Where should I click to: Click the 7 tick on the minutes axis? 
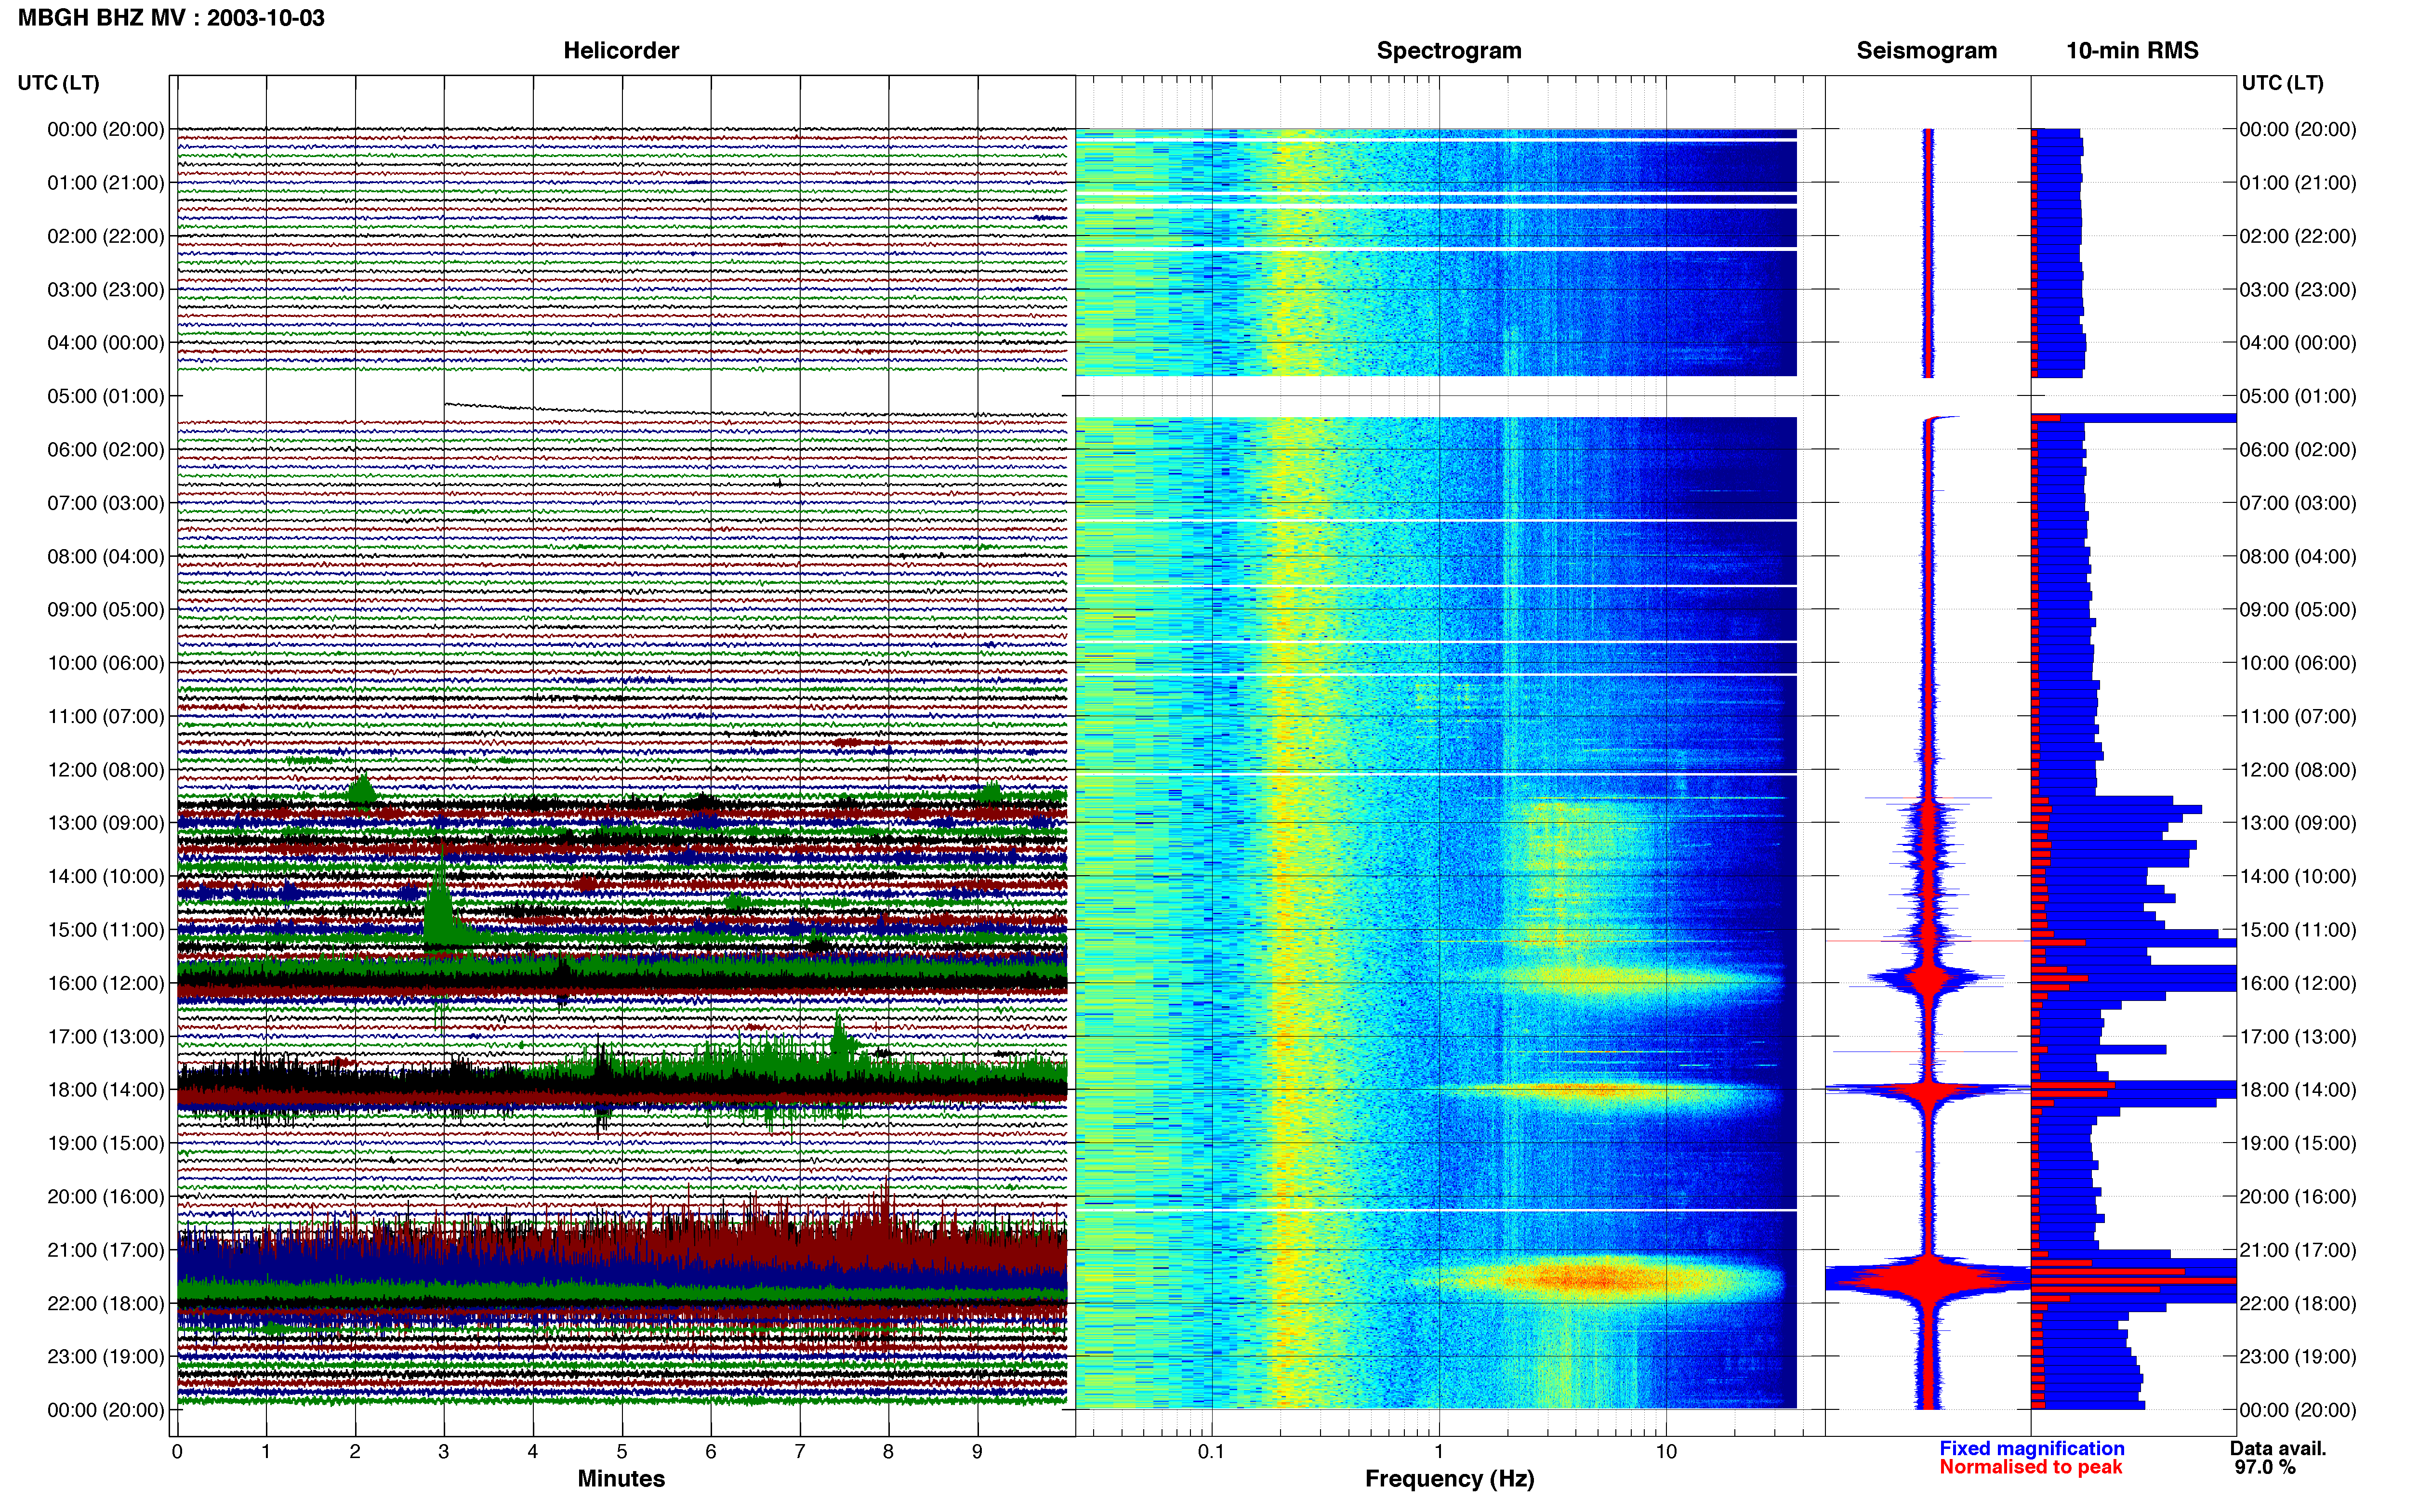(800, 1451)
